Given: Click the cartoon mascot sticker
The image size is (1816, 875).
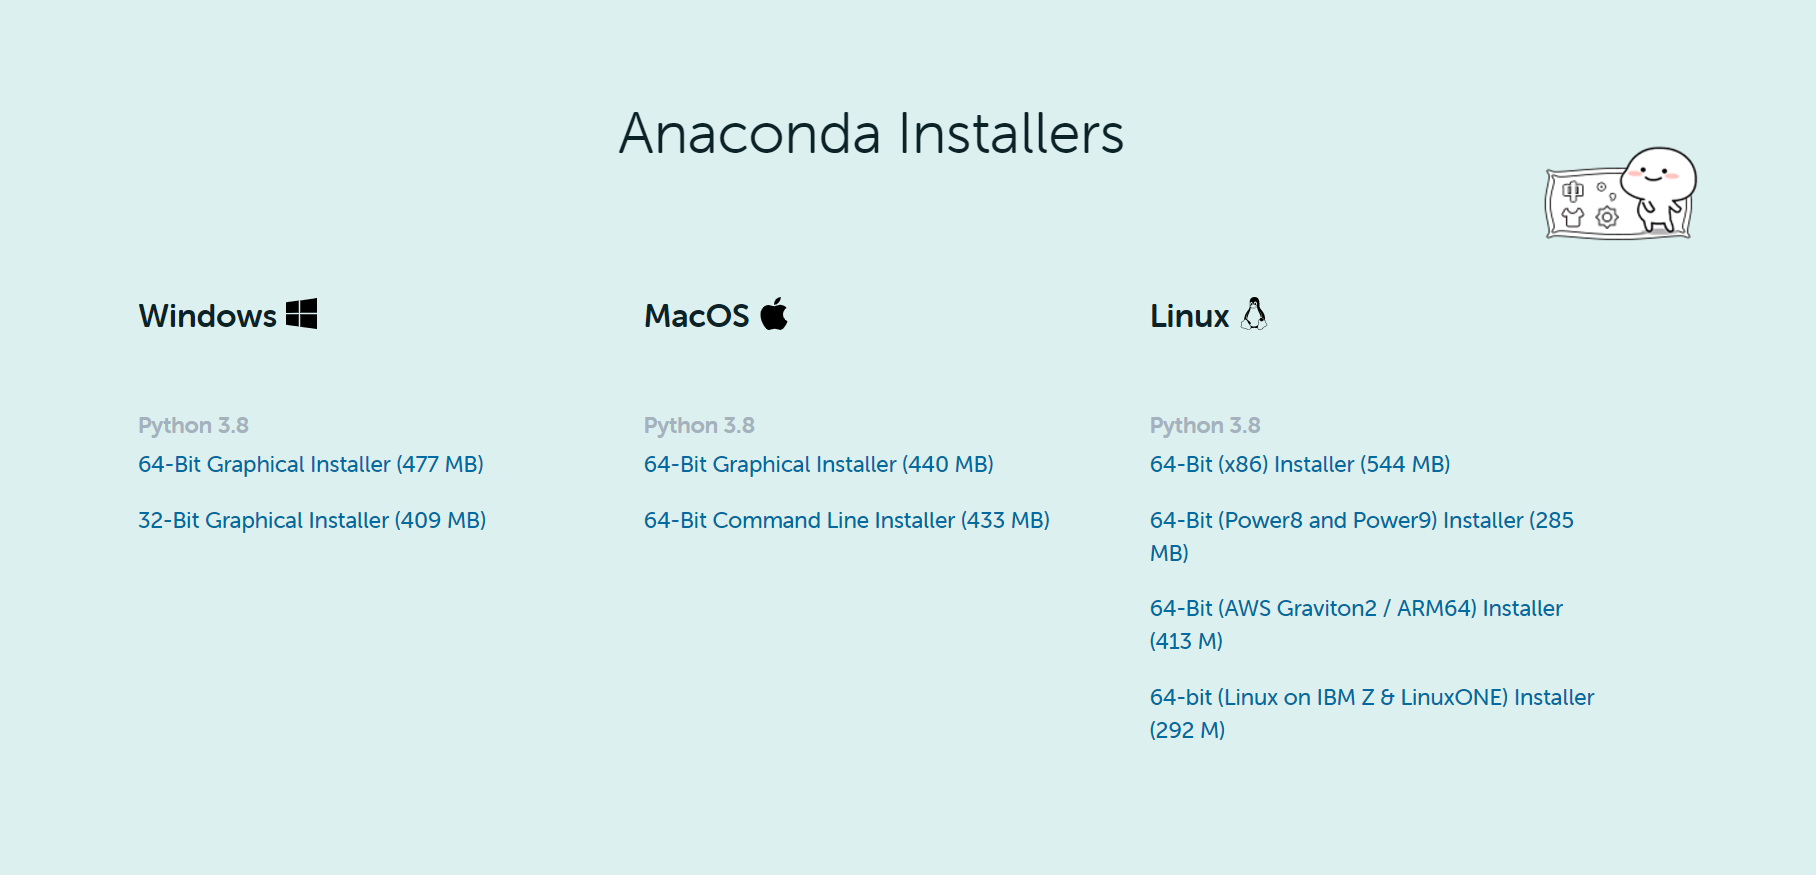Looking at the screenshot, I should [x=1621, y=193].
